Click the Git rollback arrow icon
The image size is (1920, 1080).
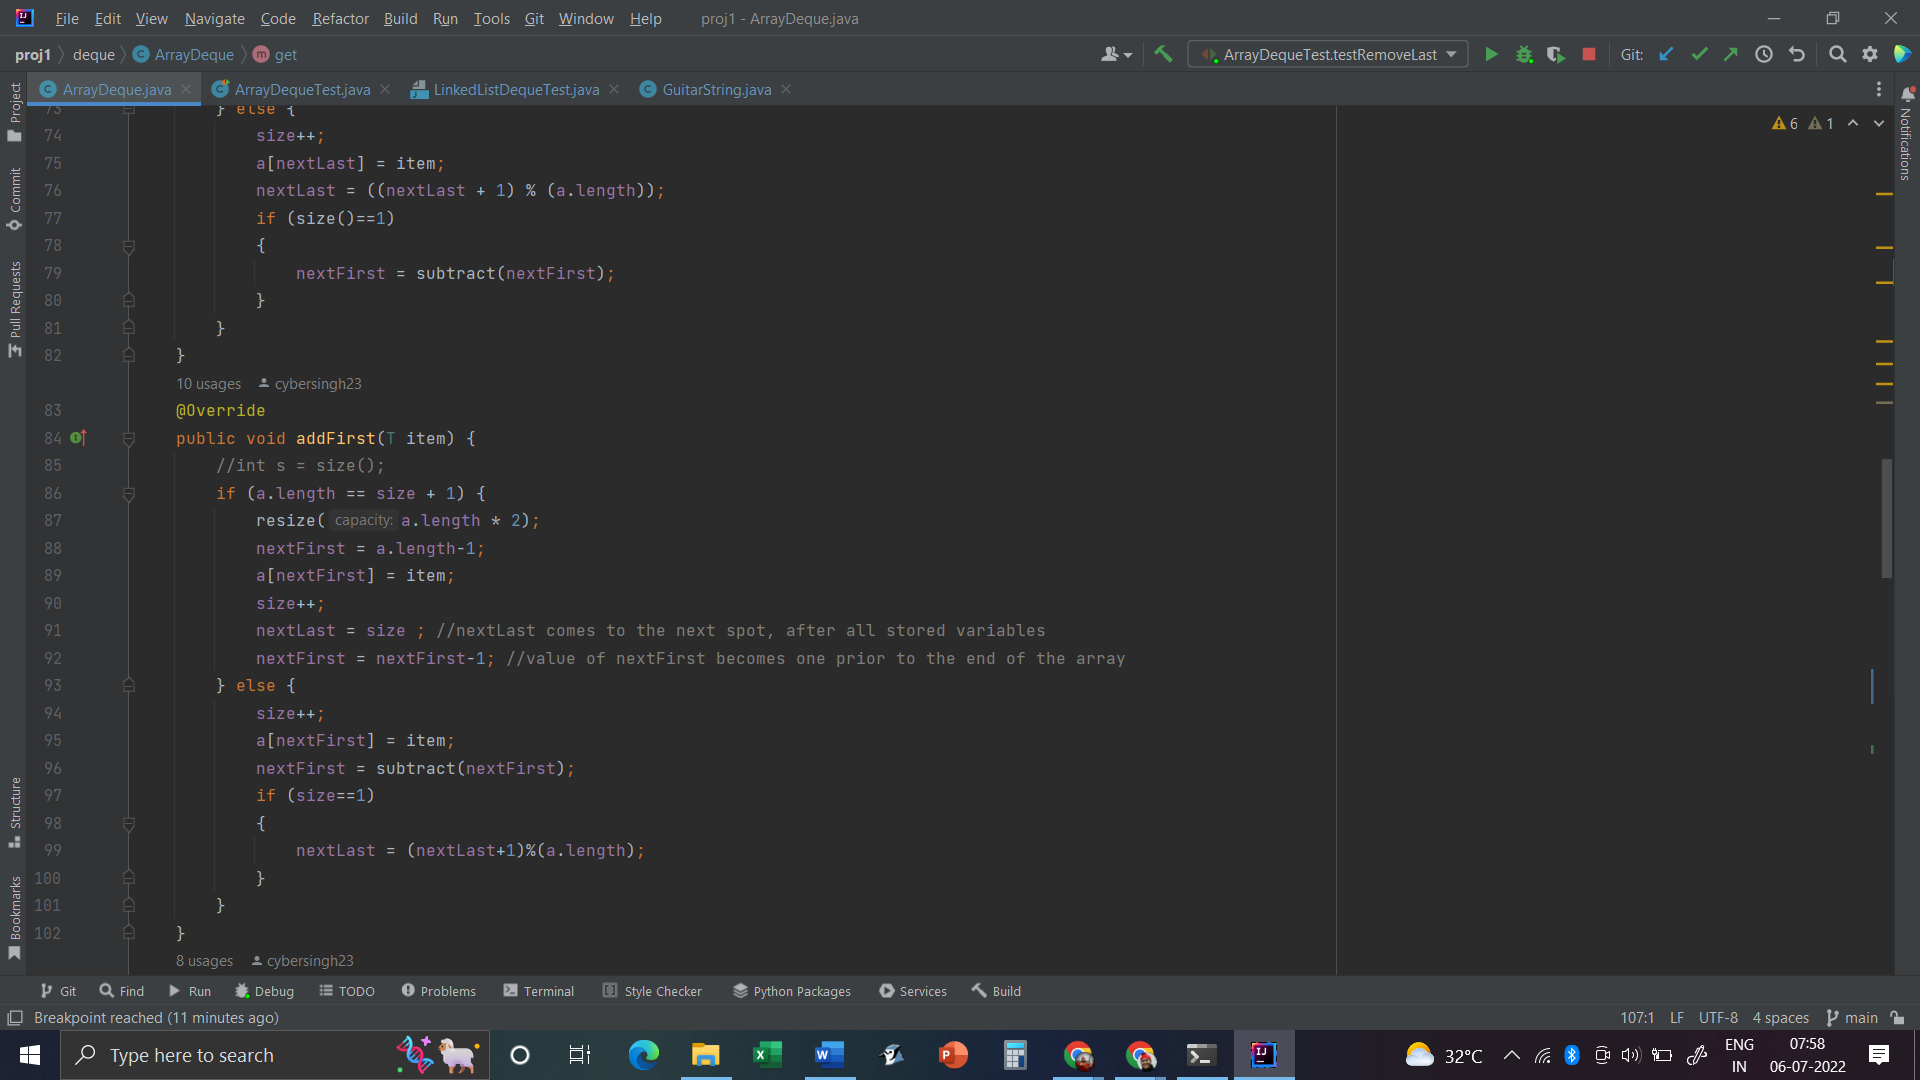tap(1797, 55)
